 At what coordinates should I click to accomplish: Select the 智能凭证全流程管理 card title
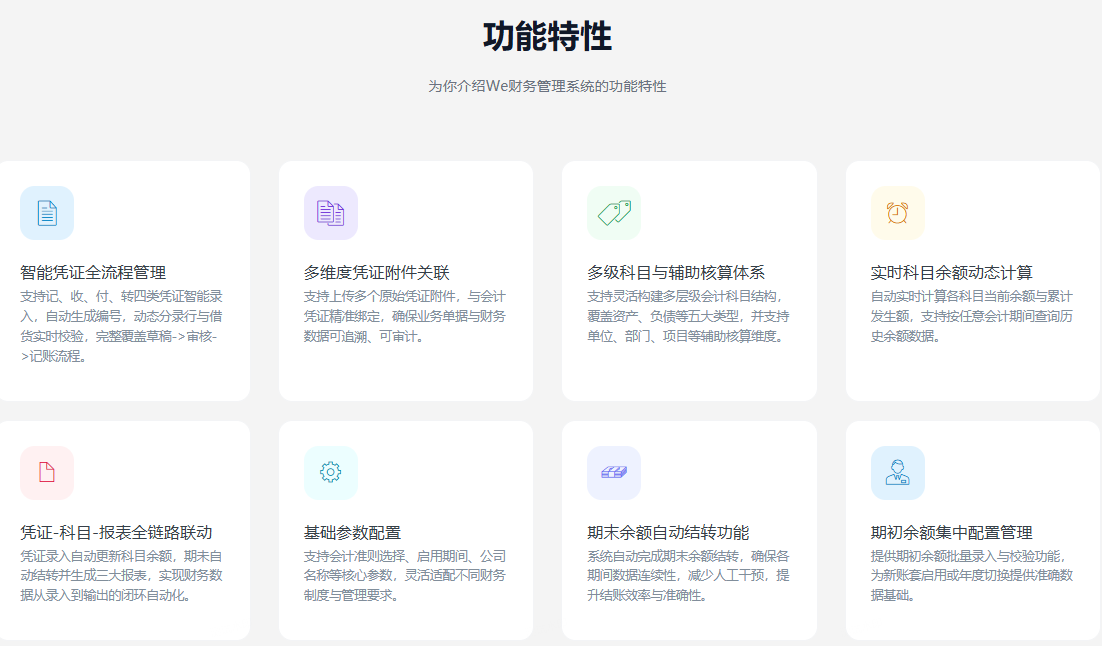point(93,272)
